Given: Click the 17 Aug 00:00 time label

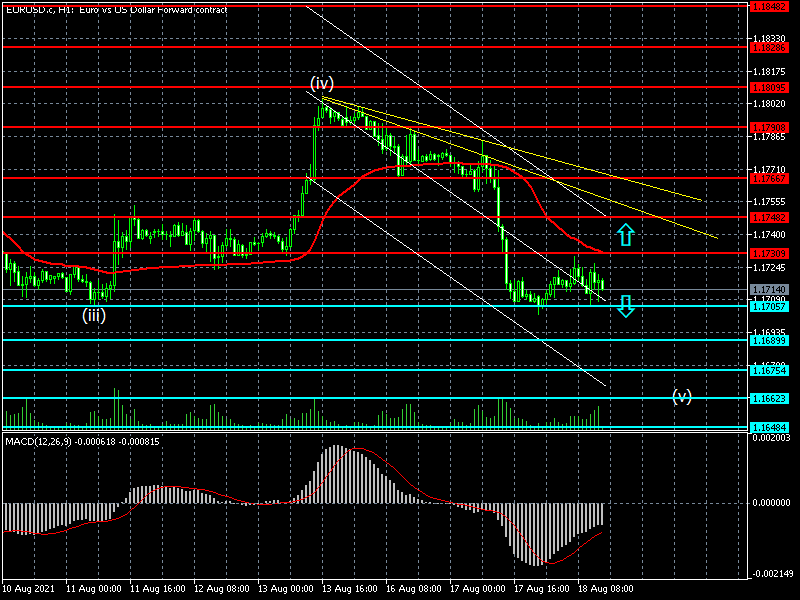Looking at the screenshot, I should tap(478, 589).
